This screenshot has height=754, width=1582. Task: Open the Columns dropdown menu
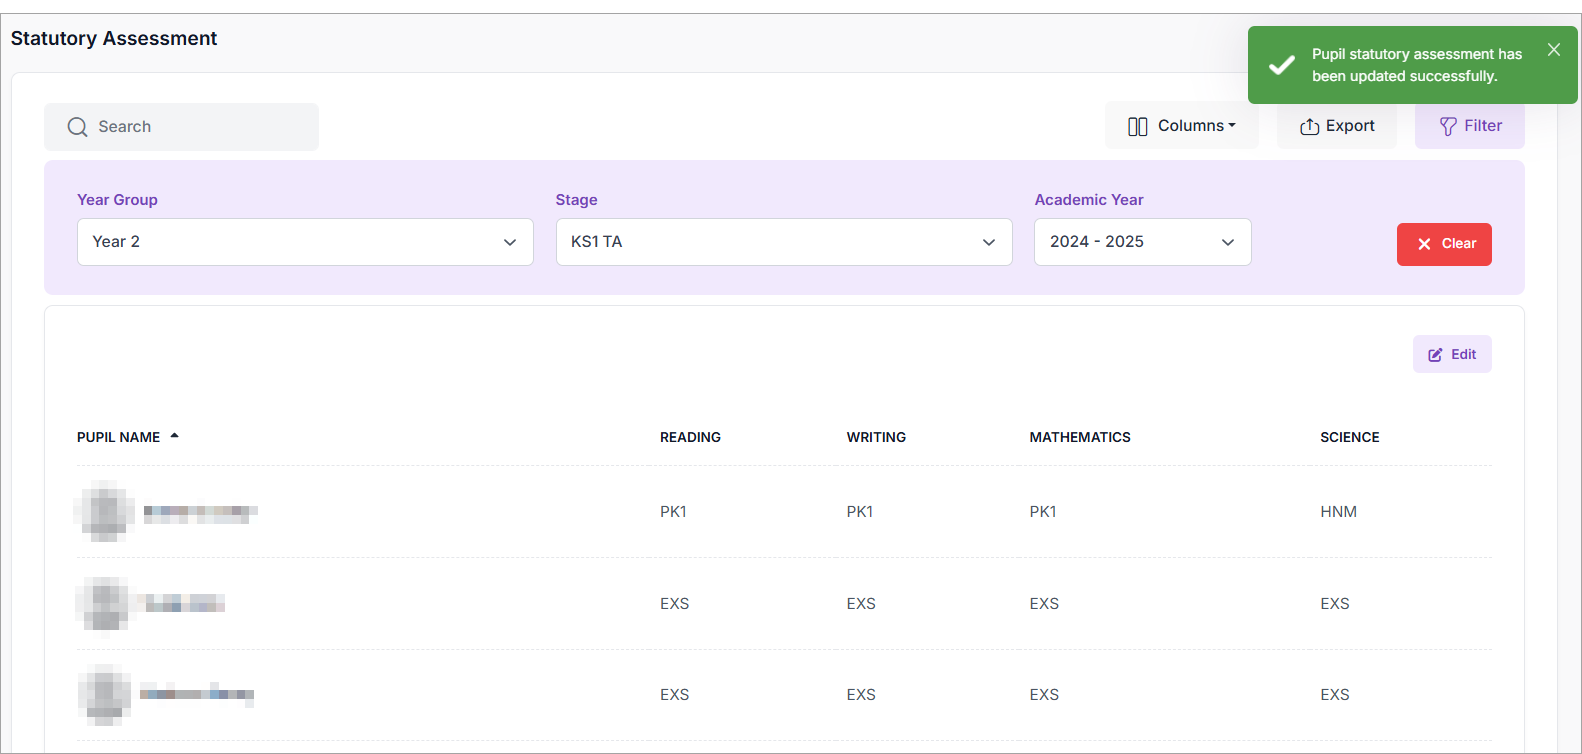[1181, 126]
